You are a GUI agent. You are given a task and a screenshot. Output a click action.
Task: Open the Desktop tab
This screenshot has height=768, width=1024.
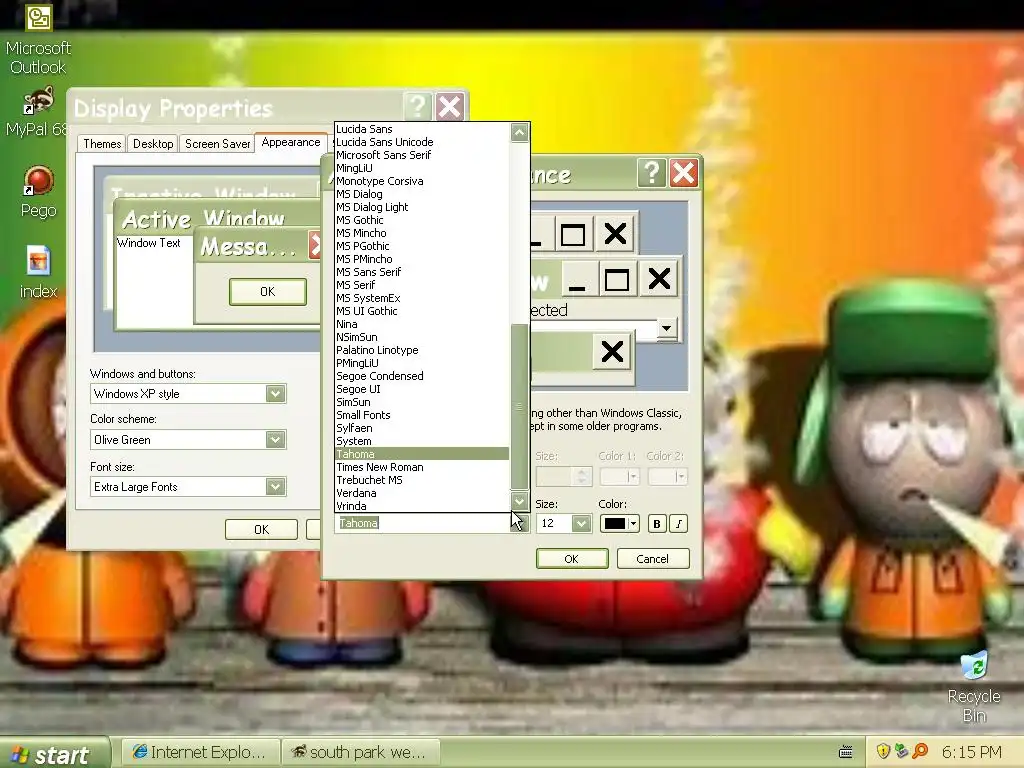(153, 144)
